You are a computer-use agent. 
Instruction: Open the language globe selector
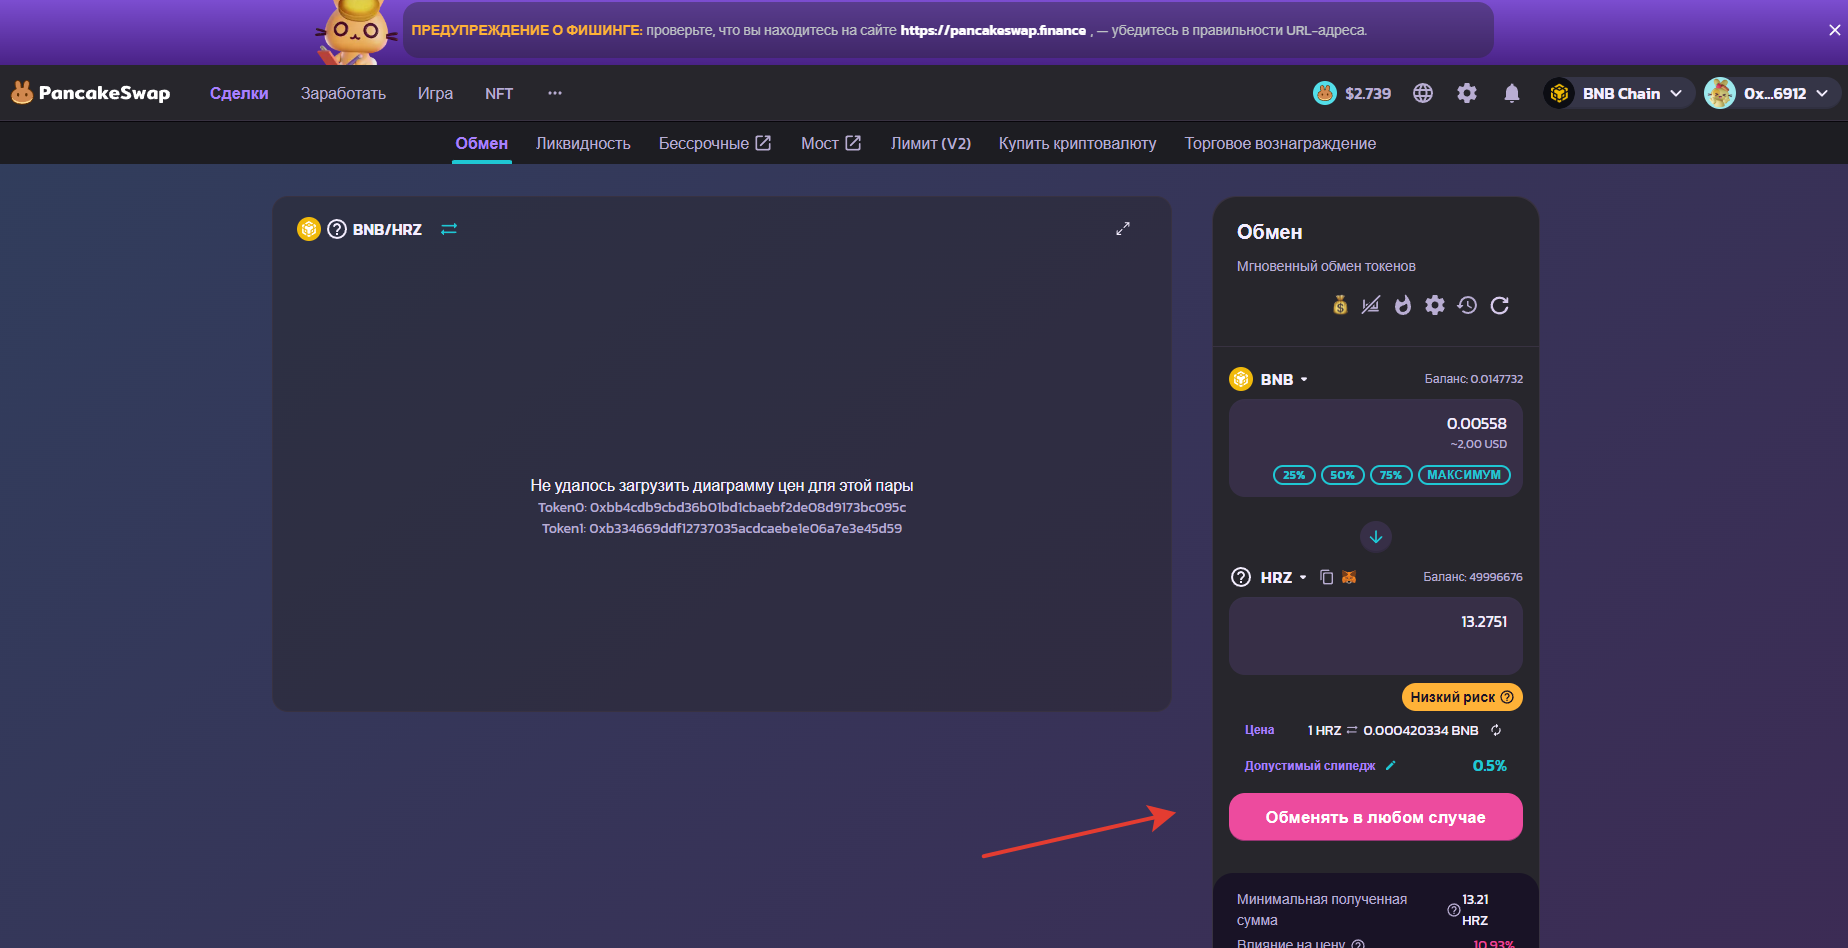pyautogui.click(x=1423, y=93)
